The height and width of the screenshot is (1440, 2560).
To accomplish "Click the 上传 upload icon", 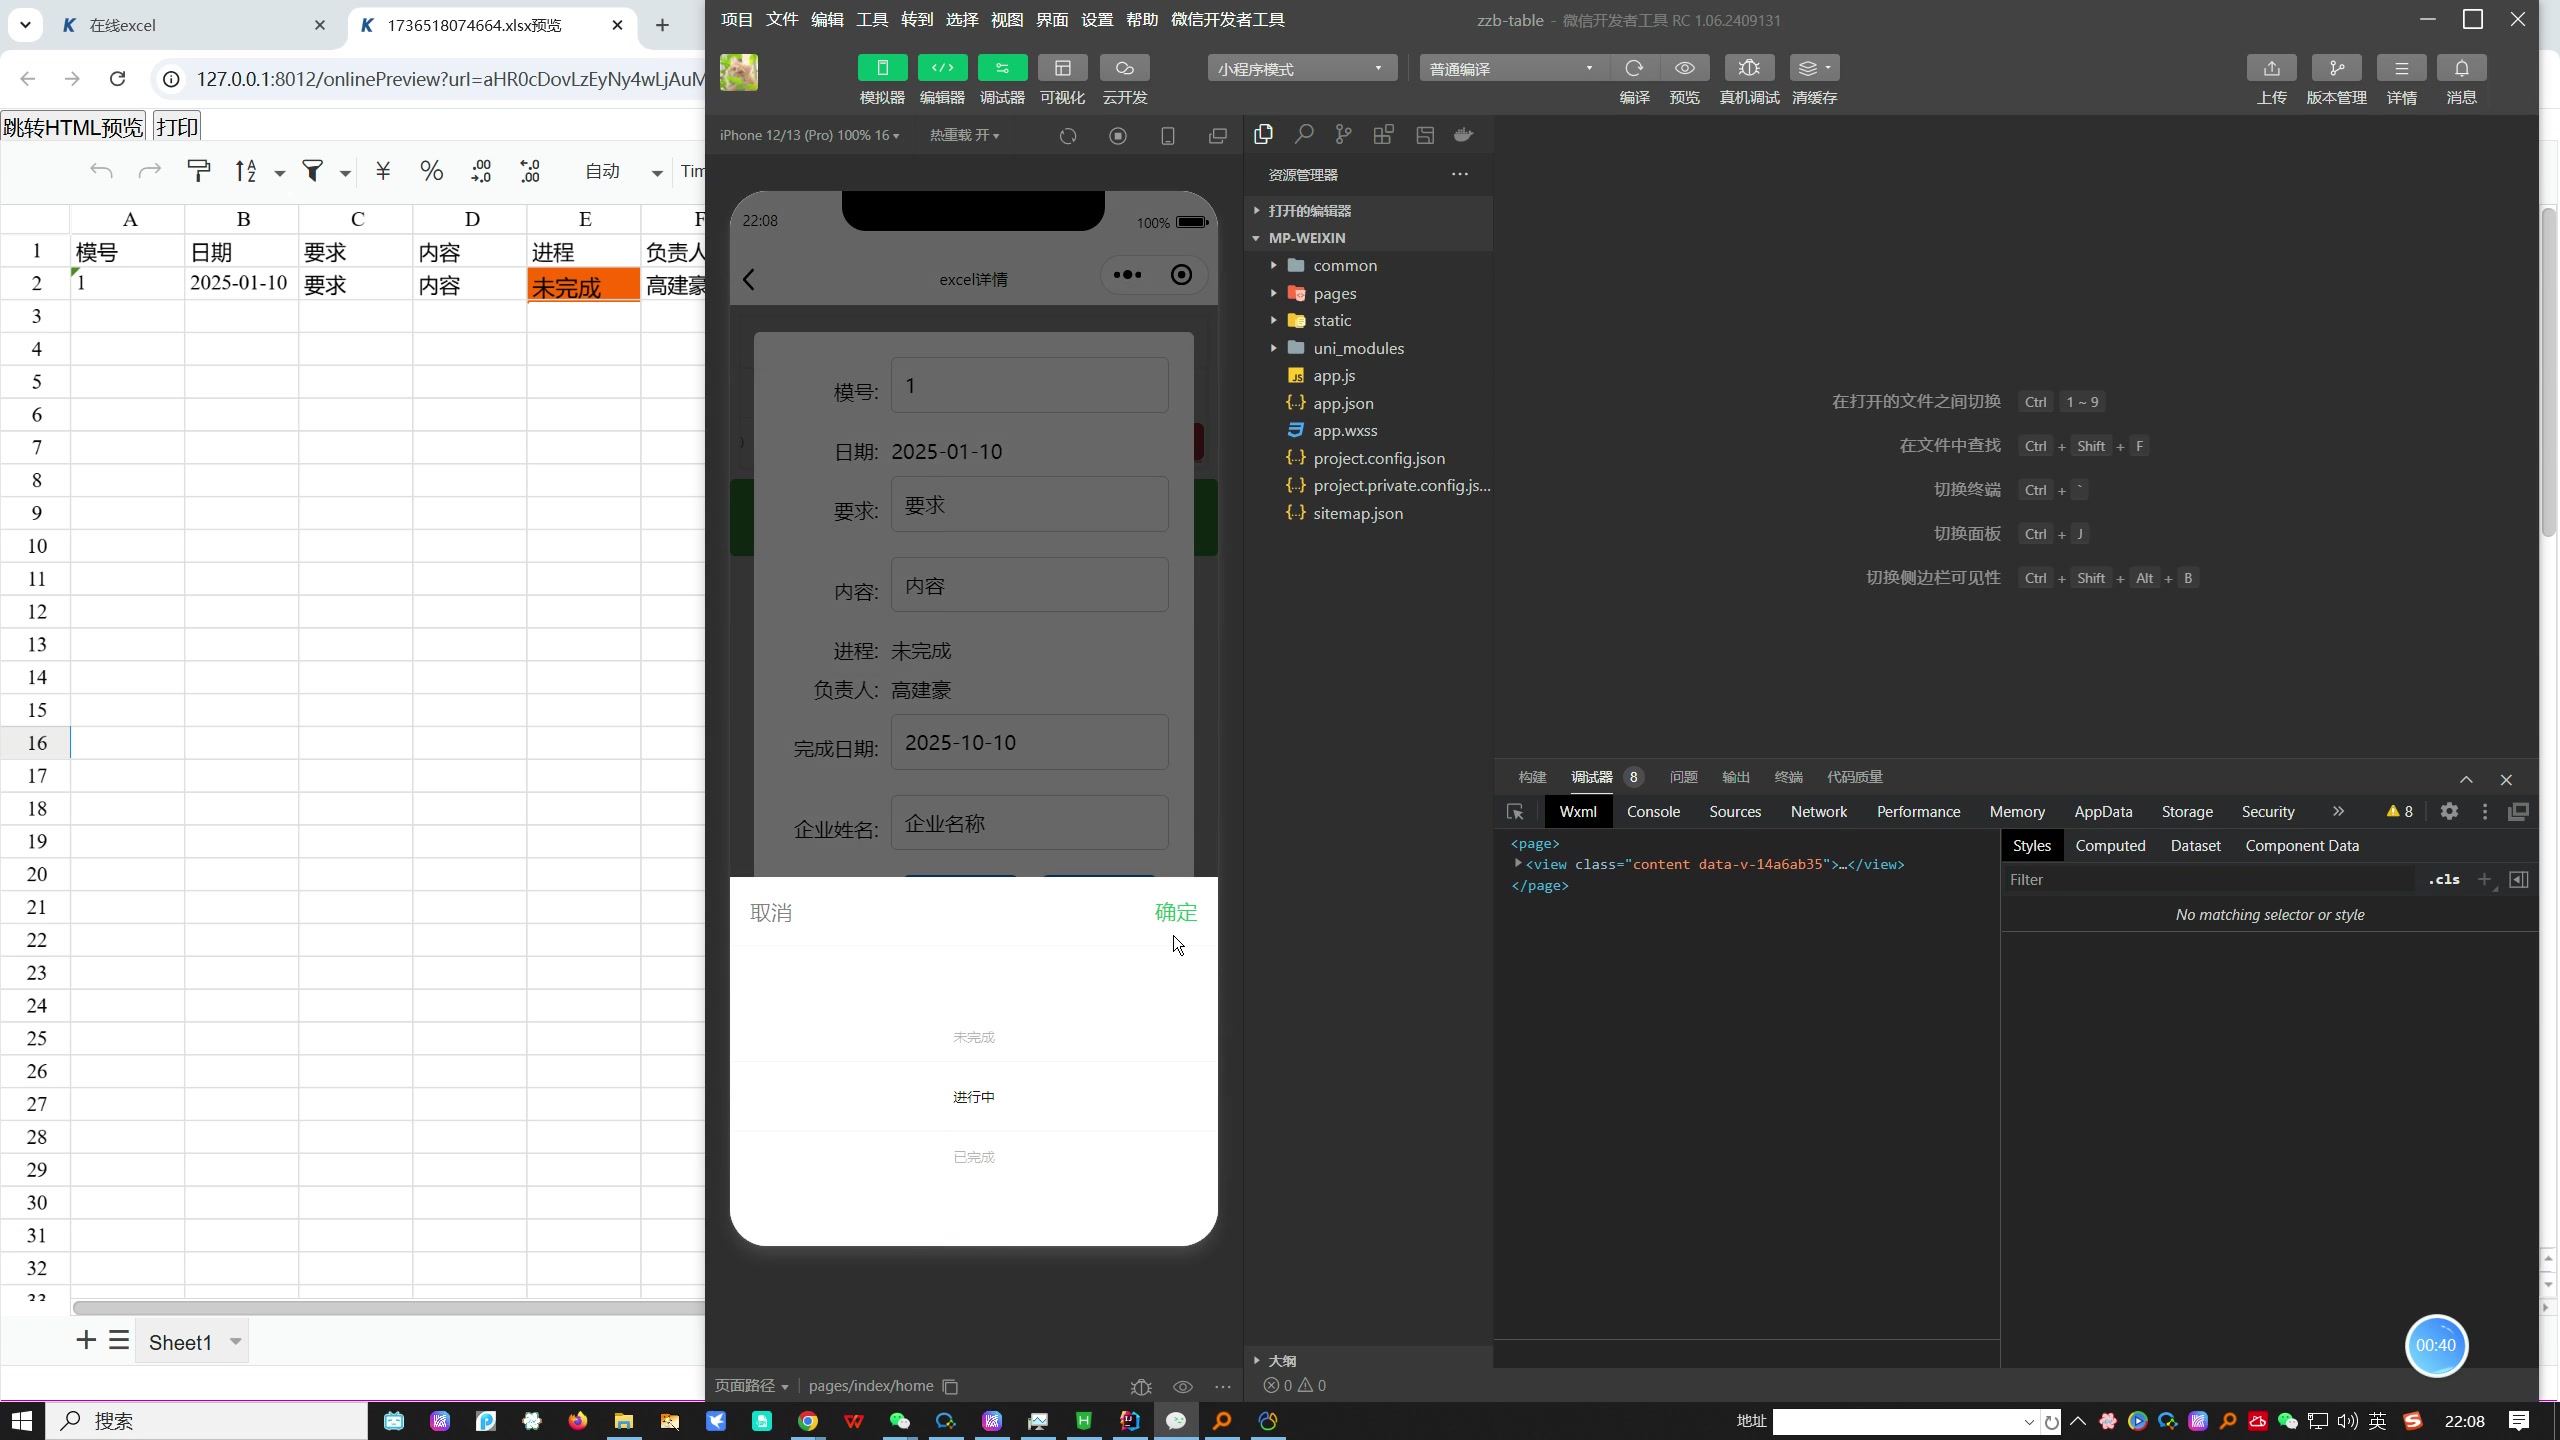I will click(x=2271, y=68).
